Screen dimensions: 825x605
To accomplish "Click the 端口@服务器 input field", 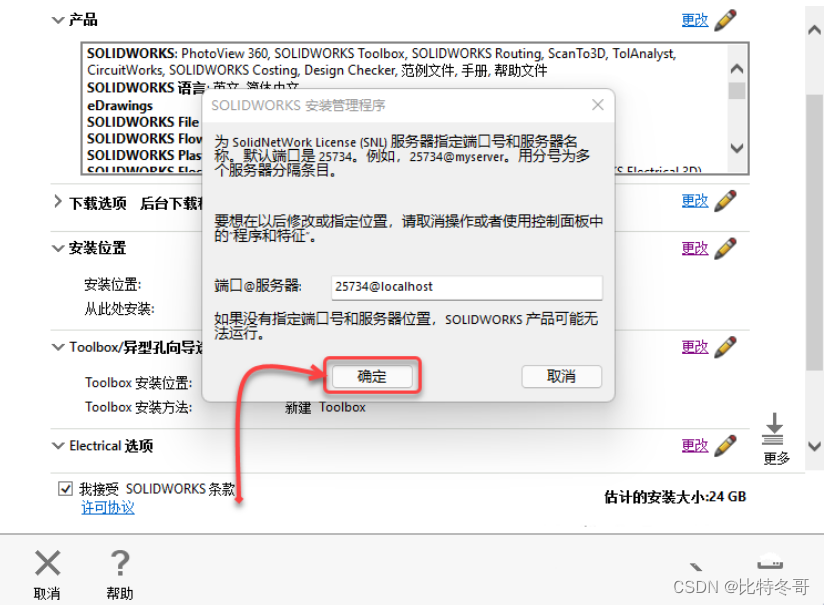I will pos(467,287).
